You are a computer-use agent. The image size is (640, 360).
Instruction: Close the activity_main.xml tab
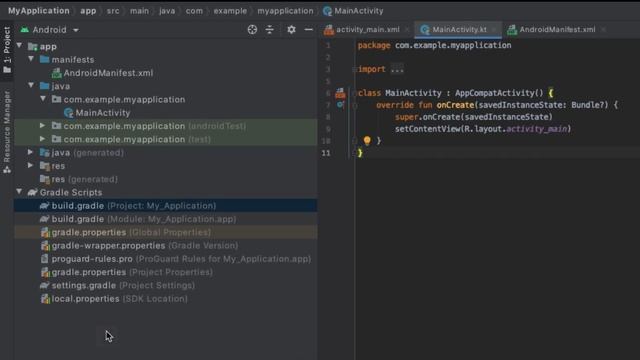407,29
